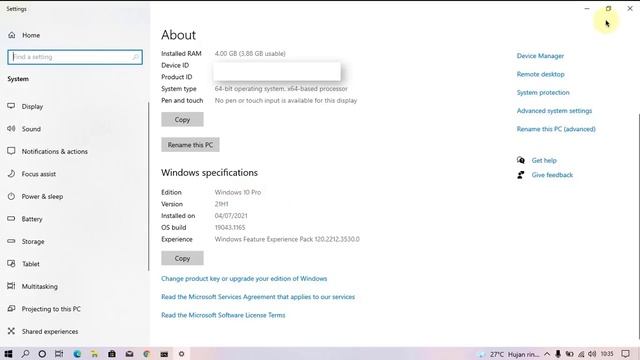Click the Notifications & actions icon

click(11, 151)
